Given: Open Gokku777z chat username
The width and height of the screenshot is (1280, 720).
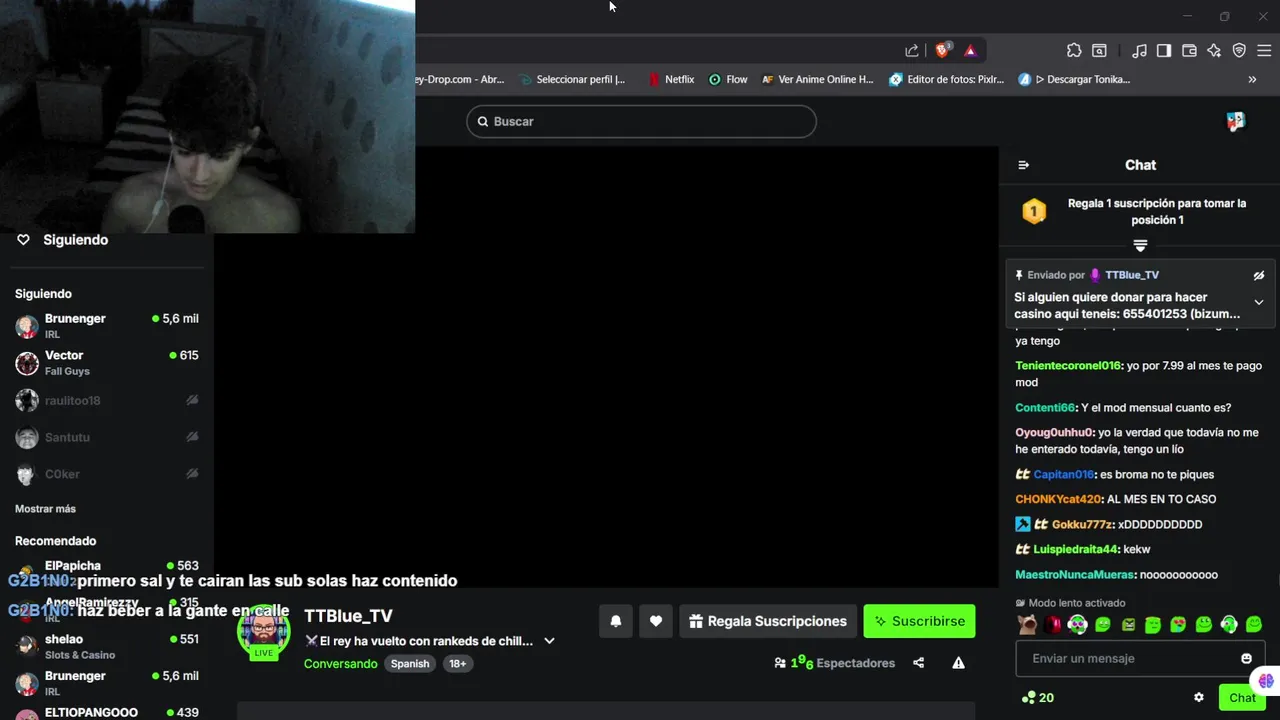Looking at the screenshot, I should click(x=1082, y=524).
